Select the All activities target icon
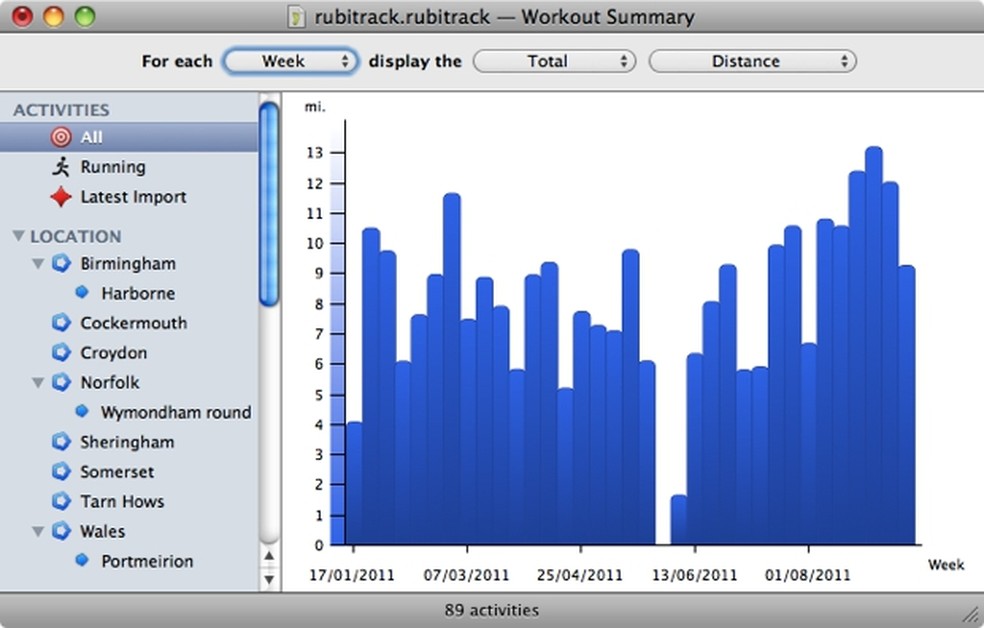Screen dimensions: 984x628 [x=61, y=137]
